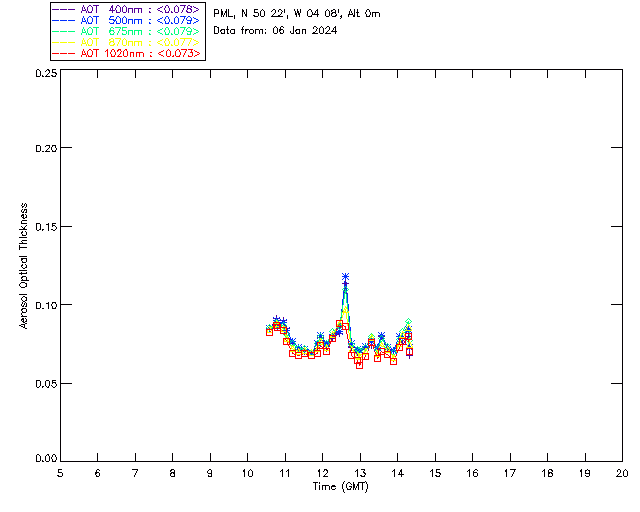Click the highest blue asterisk peak data point

point(345,277)
